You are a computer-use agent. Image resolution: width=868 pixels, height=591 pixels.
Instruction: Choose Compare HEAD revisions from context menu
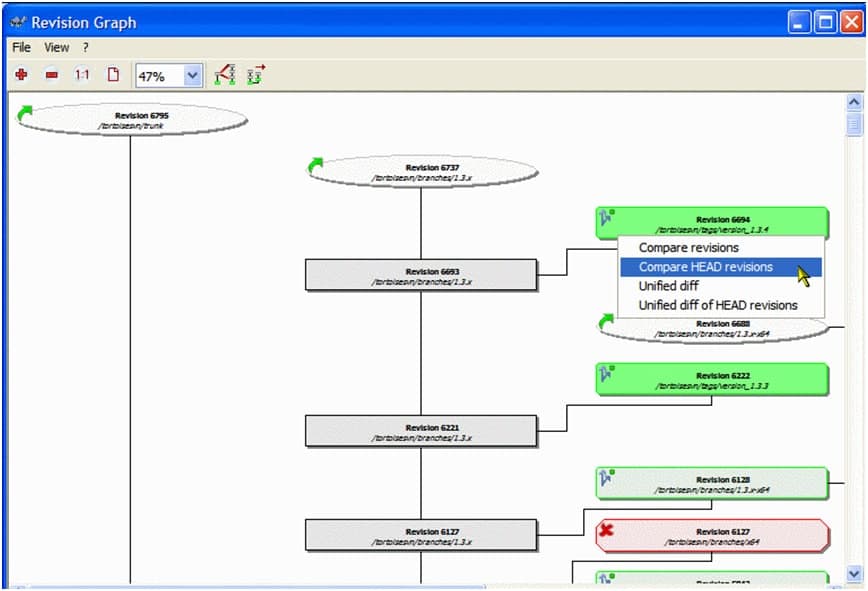pos(706,267)
